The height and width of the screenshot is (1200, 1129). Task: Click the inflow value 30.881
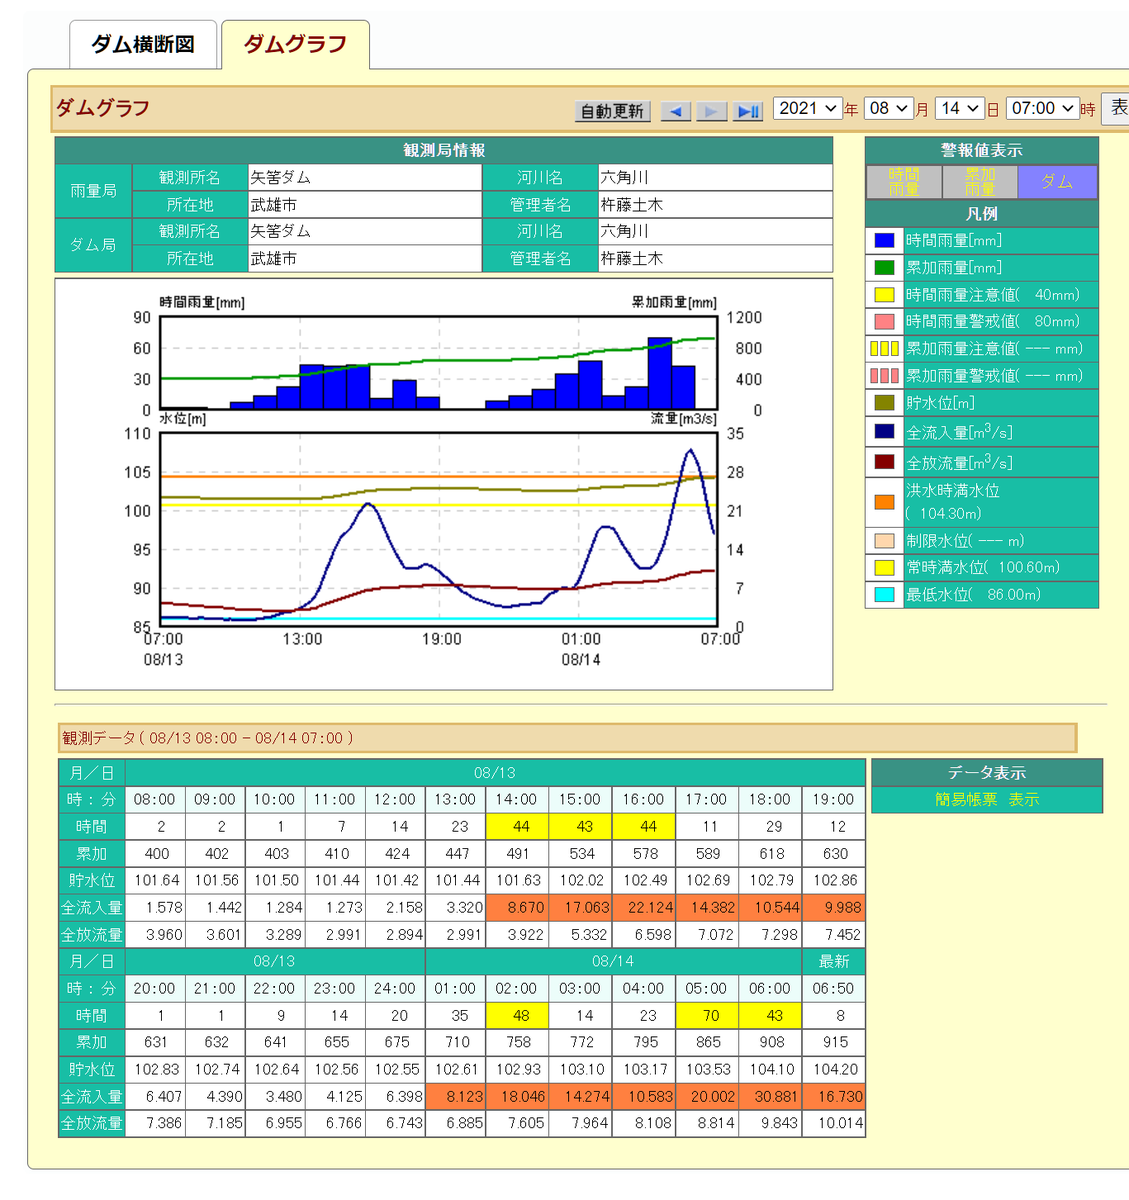point(772,1096)
